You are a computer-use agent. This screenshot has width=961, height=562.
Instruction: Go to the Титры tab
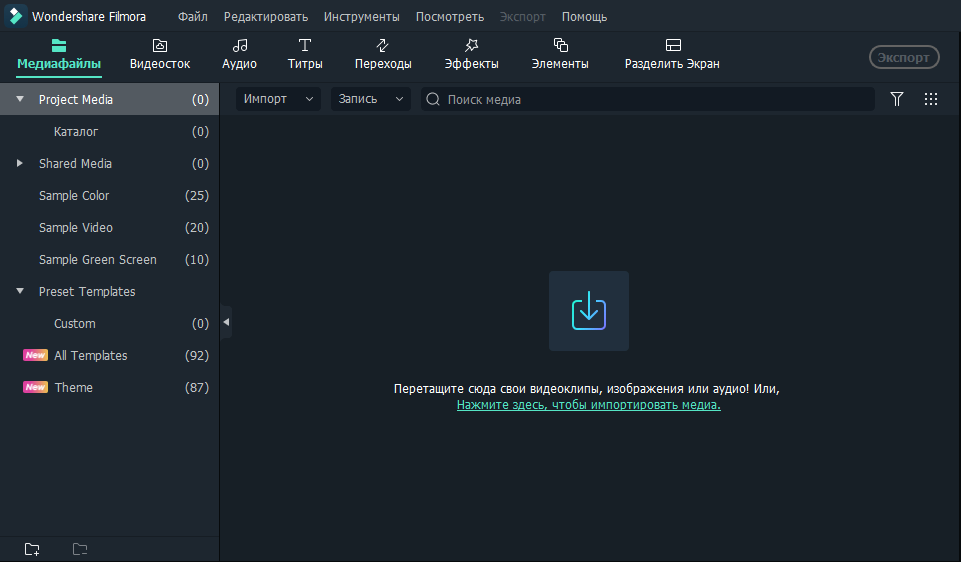(x=305, y=55)
